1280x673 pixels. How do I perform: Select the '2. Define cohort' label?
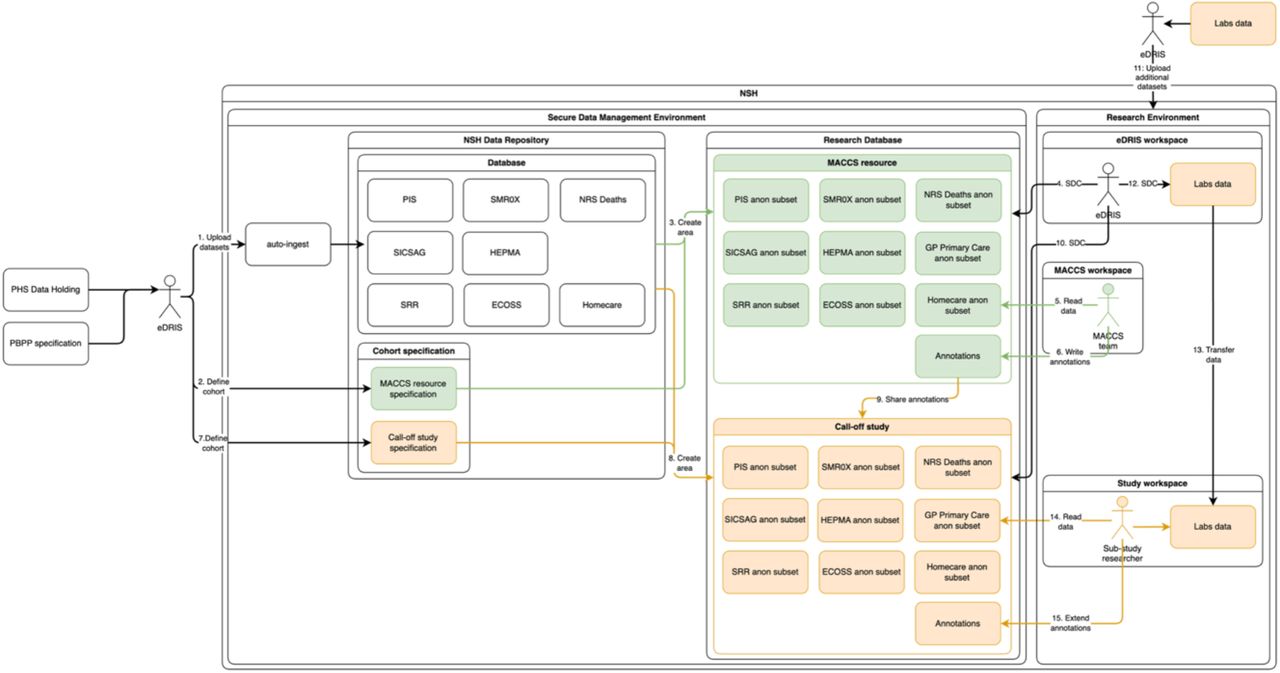point(214,387)
